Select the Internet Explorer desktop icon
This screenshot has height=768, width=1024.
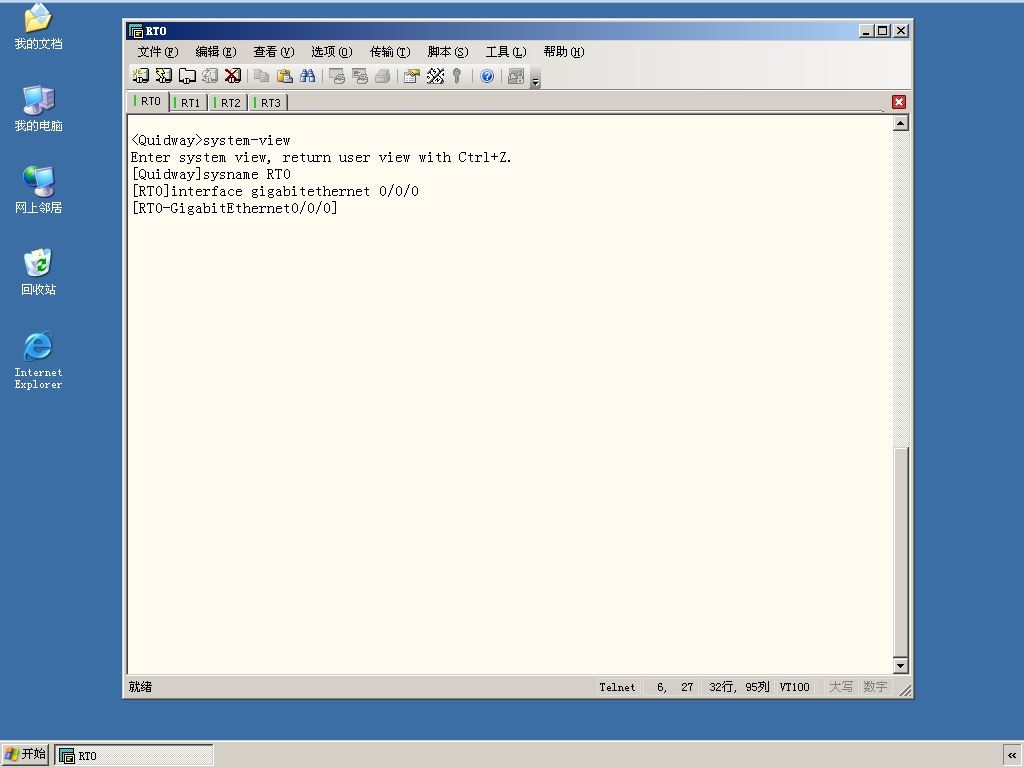pos(38,360)
